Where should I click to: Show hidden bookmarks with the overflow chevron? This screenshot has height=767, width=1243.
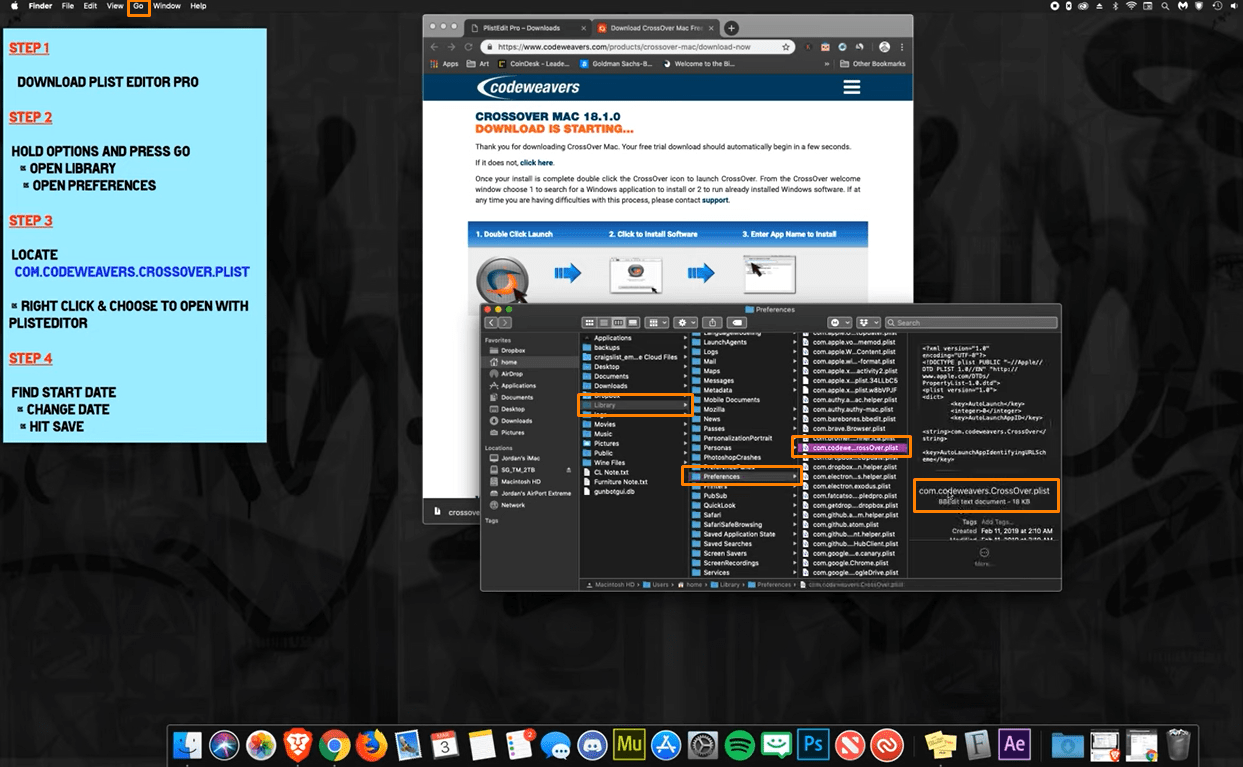point(828,64)
